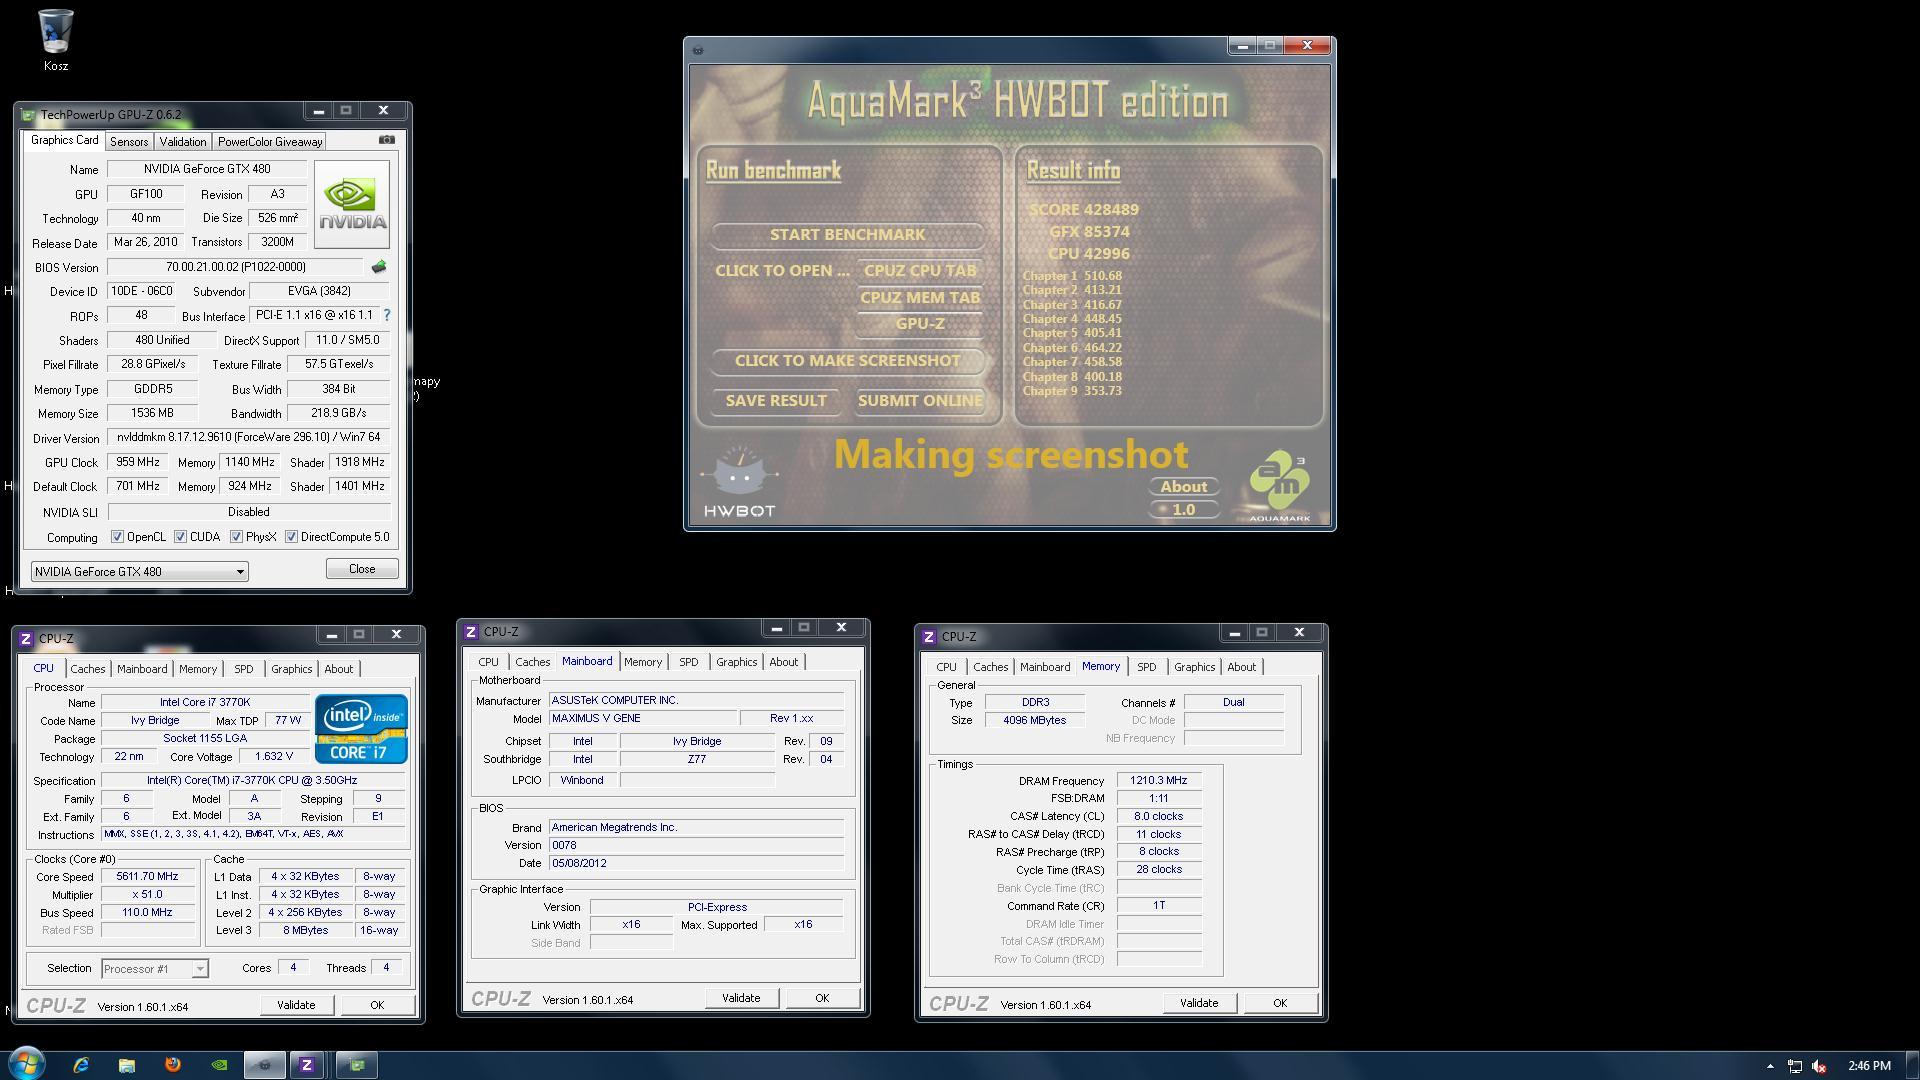Click the GPU-Z title bar icon

tap(28, 115)
